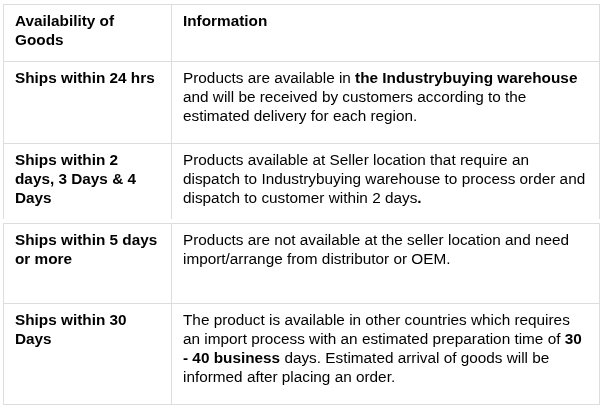The height and width of the screenshot is (407, 603).
Task: Click the "import/arrange from distributor or OEM" line
Action: 316,259
